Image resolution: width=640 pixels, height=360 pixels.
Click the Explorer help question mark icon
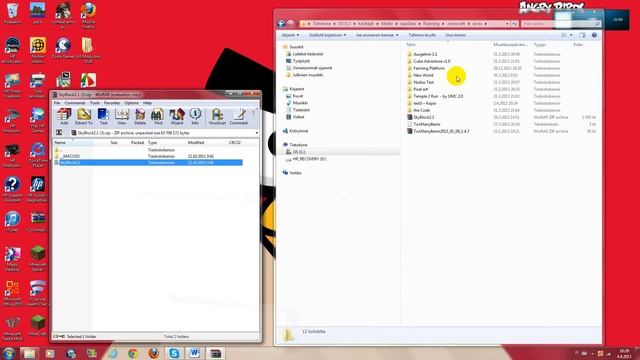tap(594, 35)
